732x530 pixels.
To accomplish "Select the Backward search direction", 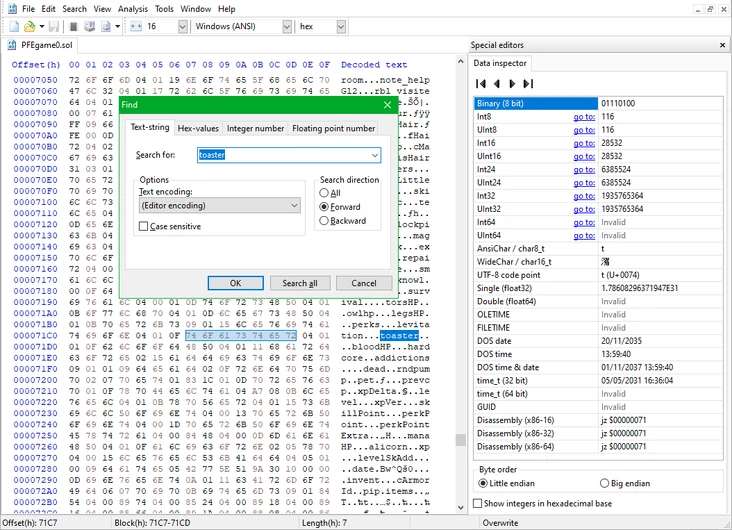I will (x=324, y=221).
